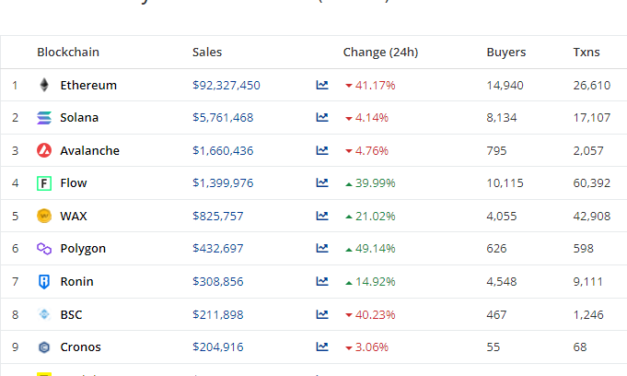Screen dimensions: 627x376
Task: Open the Solana blockchain link
Action: (x=79, y=118)
